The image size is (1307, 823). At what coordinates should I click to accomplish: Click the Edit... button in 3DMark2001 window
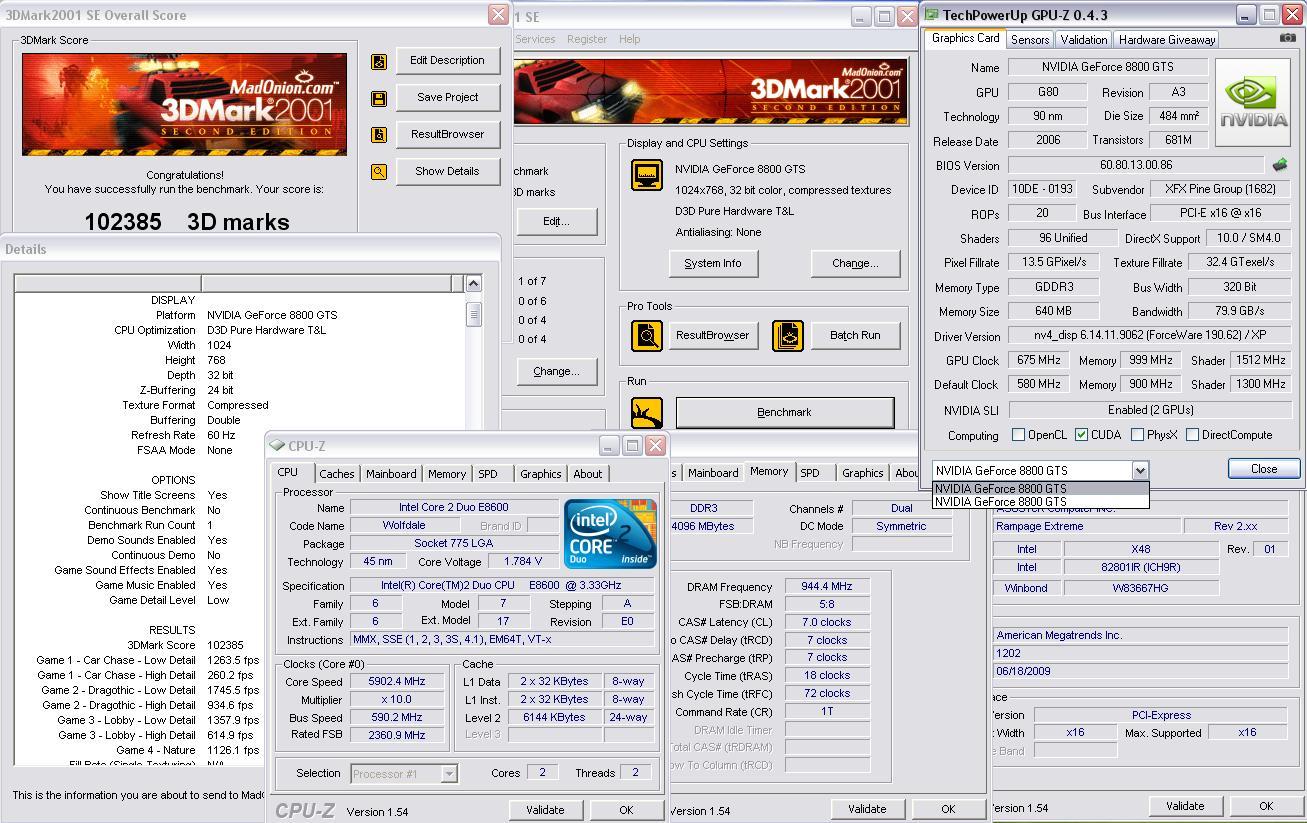[x=556, y=221]
